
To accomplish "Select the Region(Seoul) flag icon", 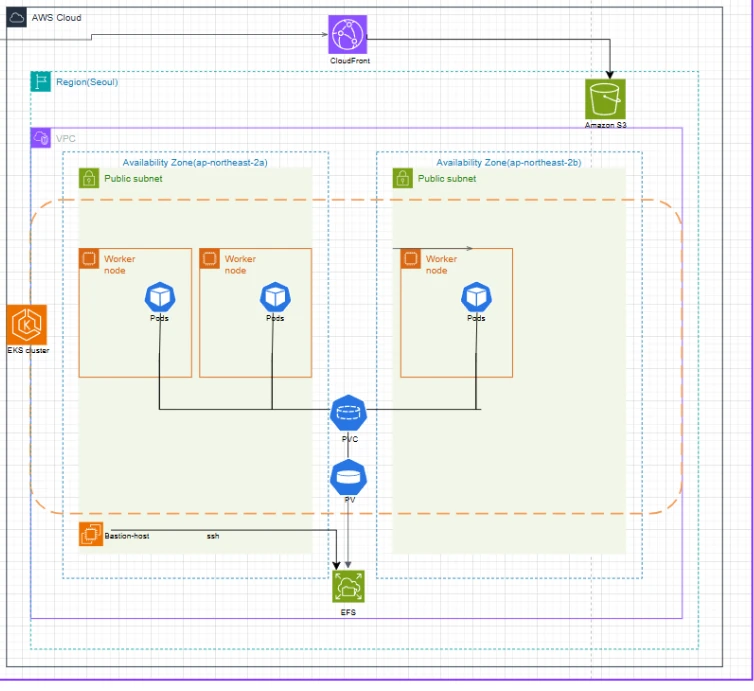I will (x=41, y=82).
